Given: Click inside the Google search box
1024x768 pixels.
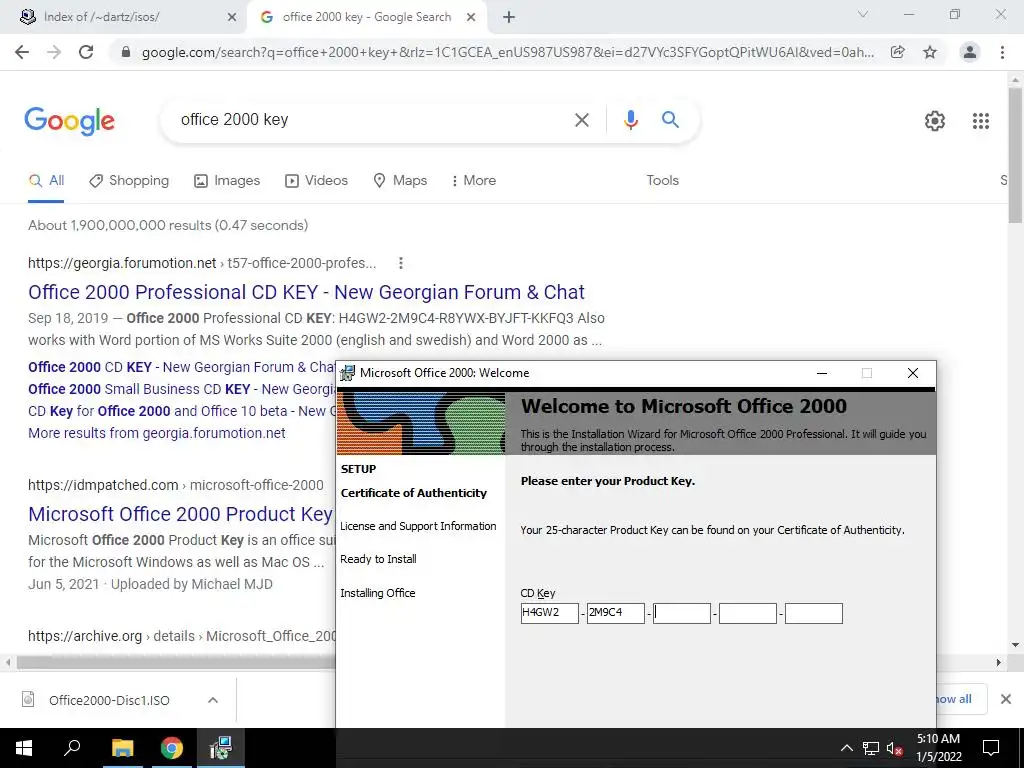Looking at the screenshot, I should [x=372, y=120].
